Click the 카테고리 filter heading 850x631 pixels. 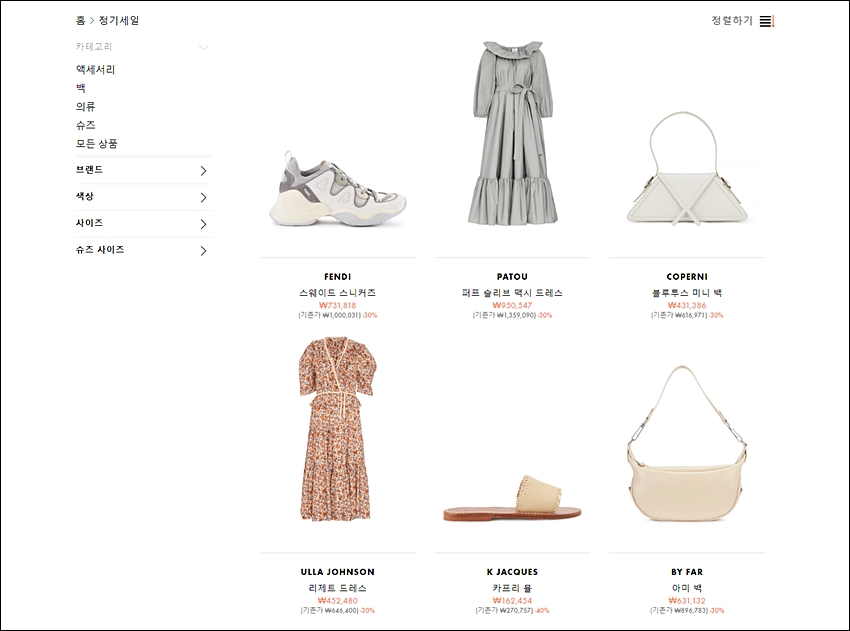click(94, 47)
